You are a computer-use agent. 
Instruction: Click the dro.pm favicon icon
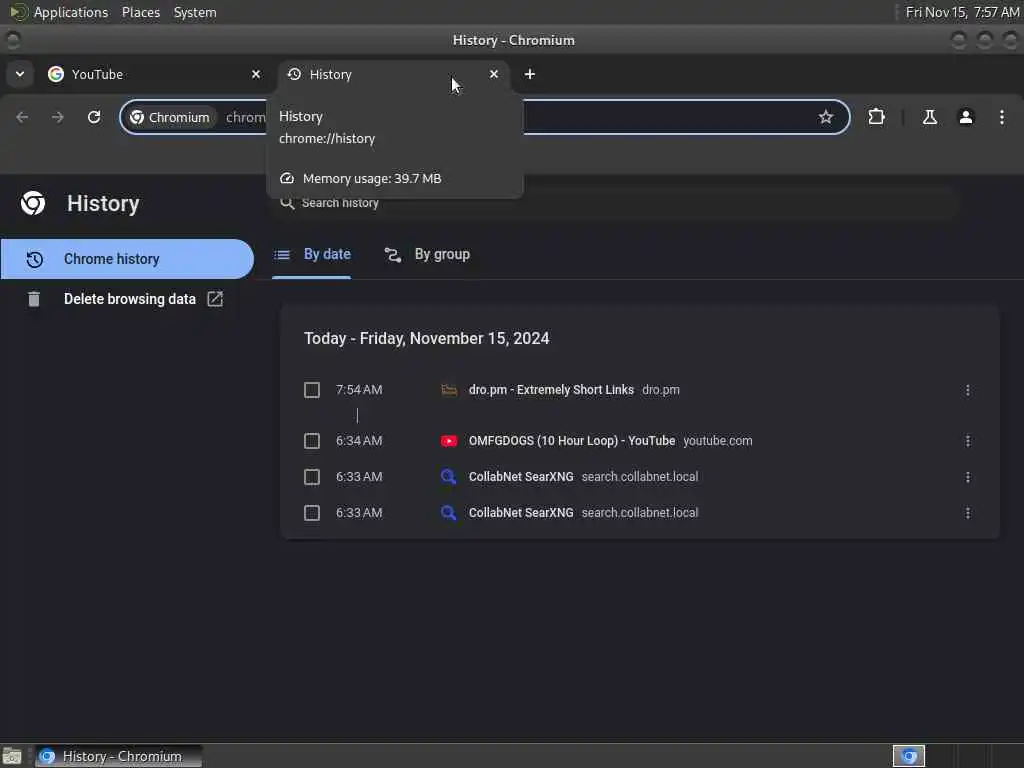(x=449, y=390)
